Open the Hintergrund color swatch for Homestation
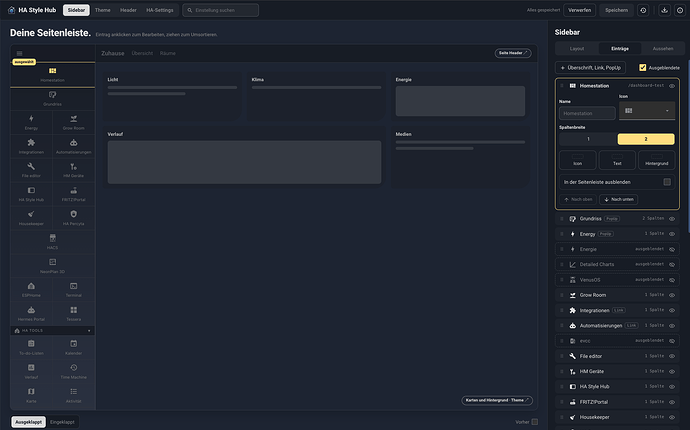The width and height of the screenshot is (690, 430). 657,160
